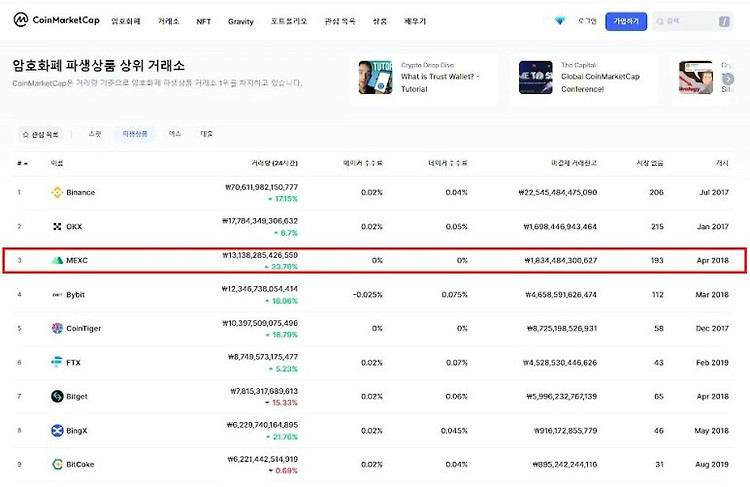The image size is (750, 487).
Task: Sort by the 미결제 거래잔고 column
Action: click(574, 164)
